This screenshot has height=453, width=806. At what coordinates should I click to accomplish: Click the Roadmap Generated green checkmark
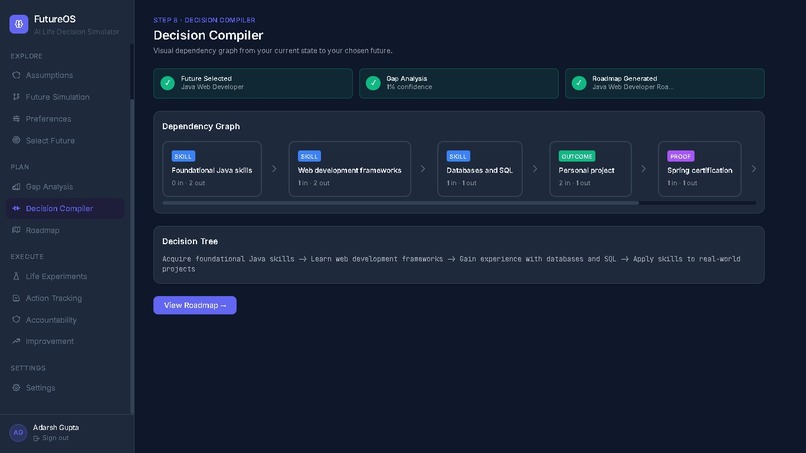coord(579,83)
